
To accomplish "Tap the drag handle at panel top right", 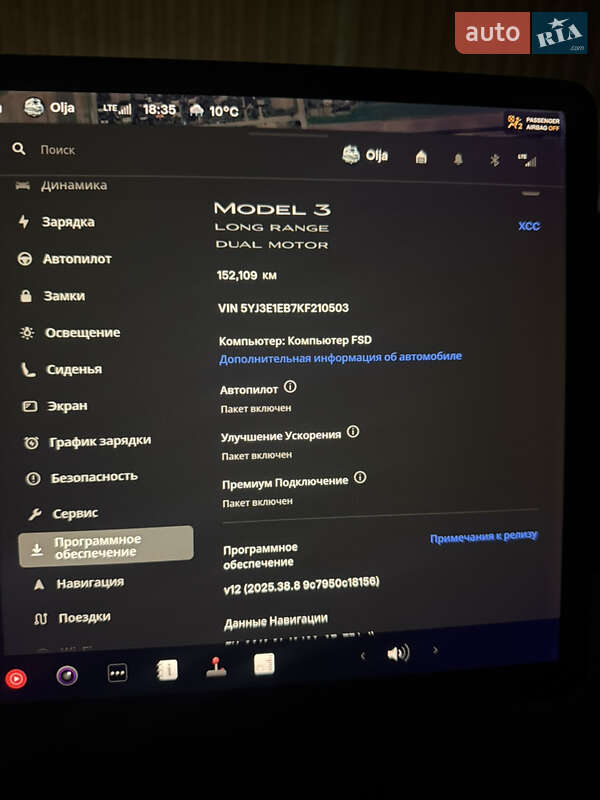I will tap(531, 193).
